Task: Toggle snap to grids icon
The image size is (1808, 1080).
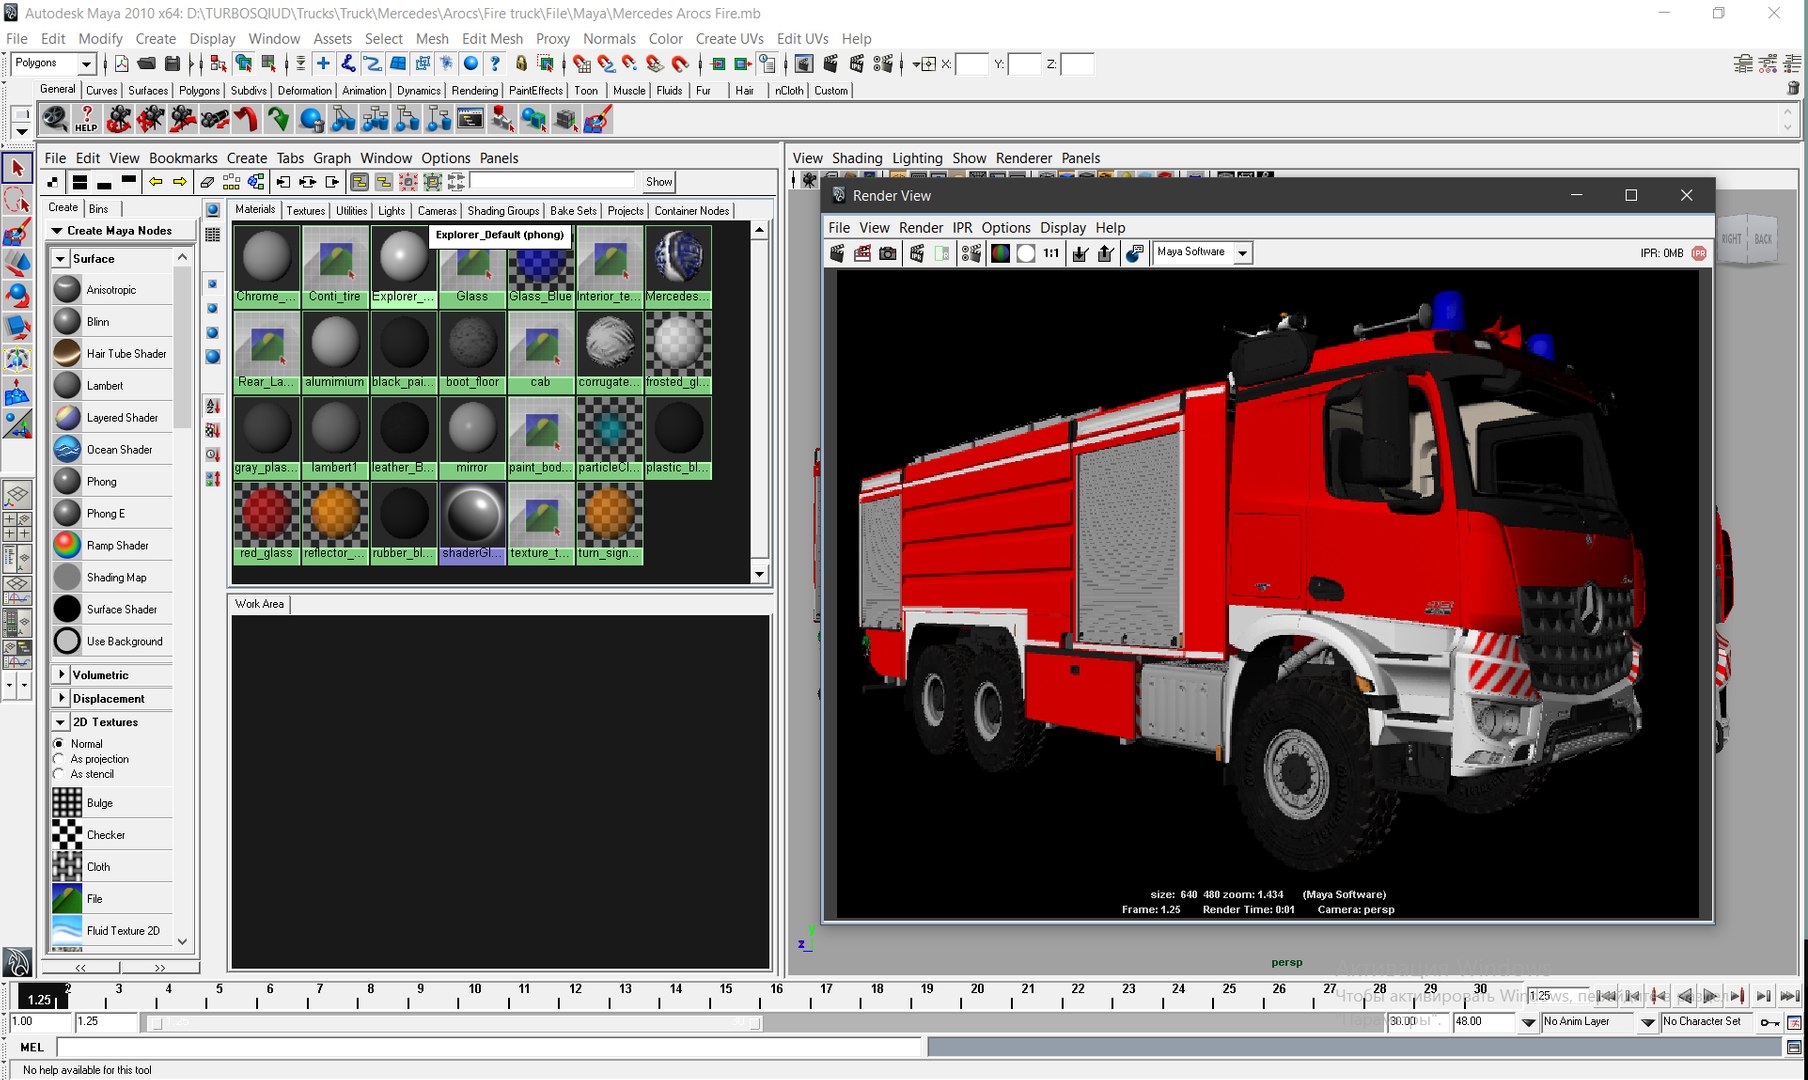Action: [581, 64]
